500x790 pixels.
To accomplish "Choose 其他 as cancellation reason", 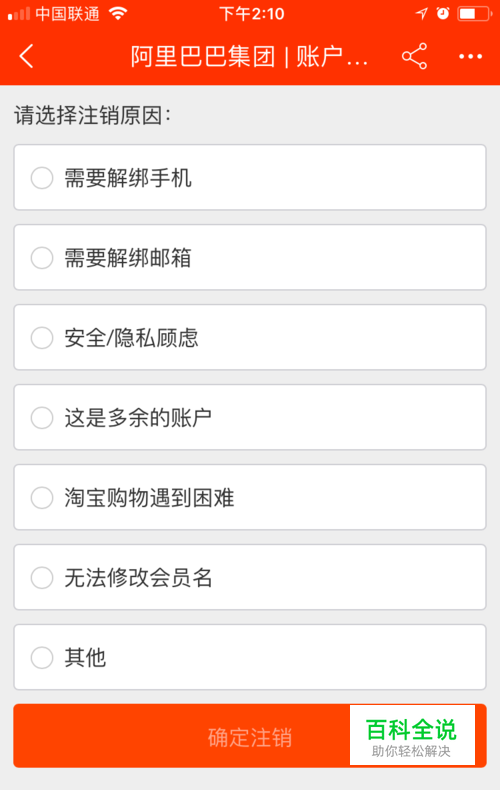I will pos(42,657).
